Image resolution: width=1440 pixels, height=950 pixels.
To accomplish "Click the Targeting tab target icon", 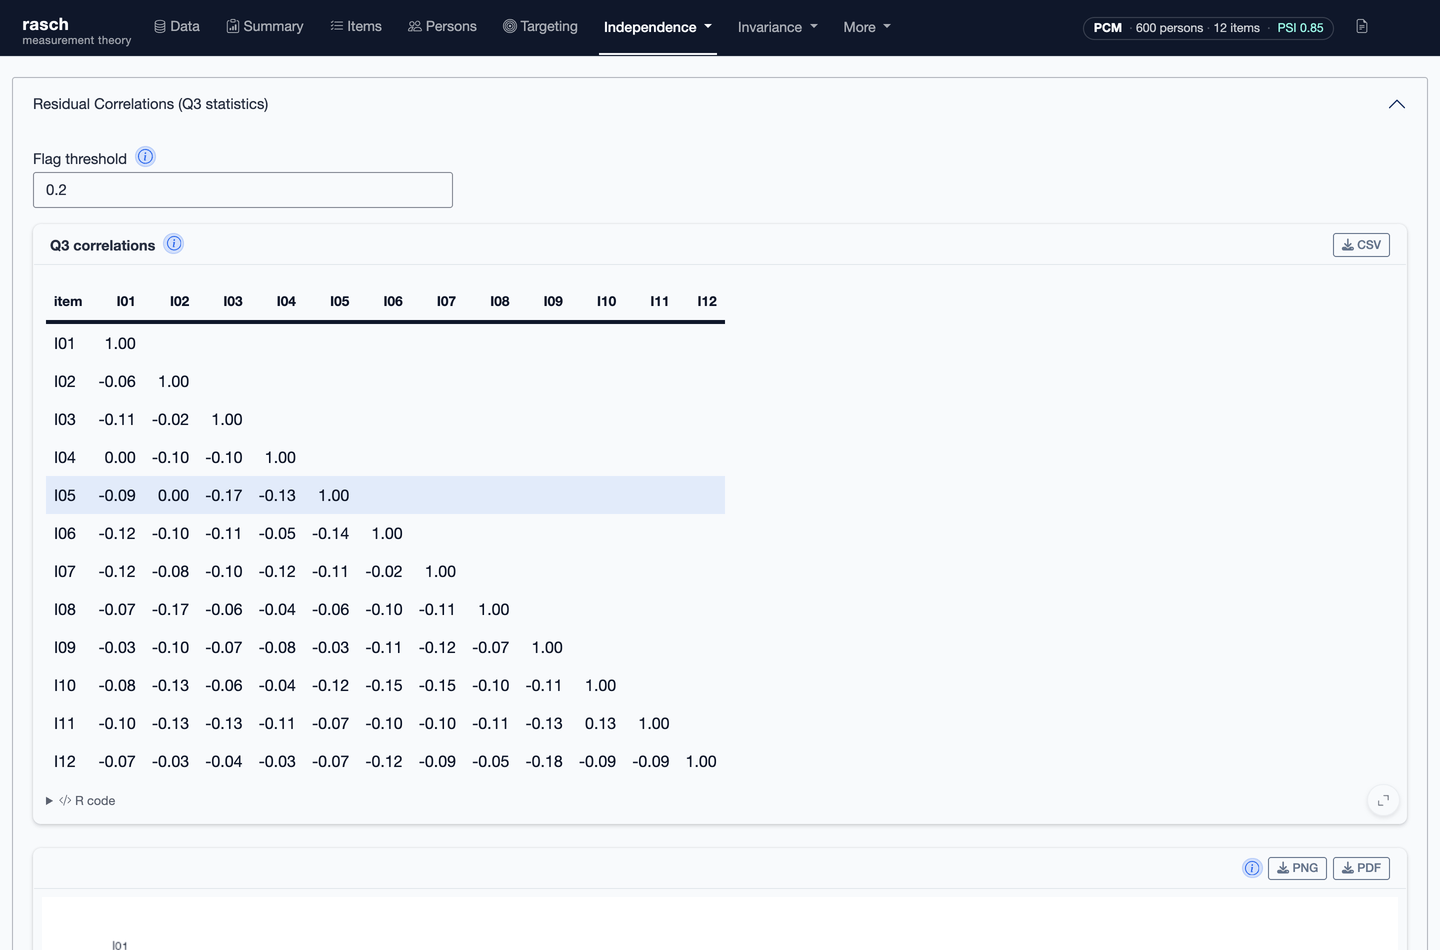I will click(510, 27).
